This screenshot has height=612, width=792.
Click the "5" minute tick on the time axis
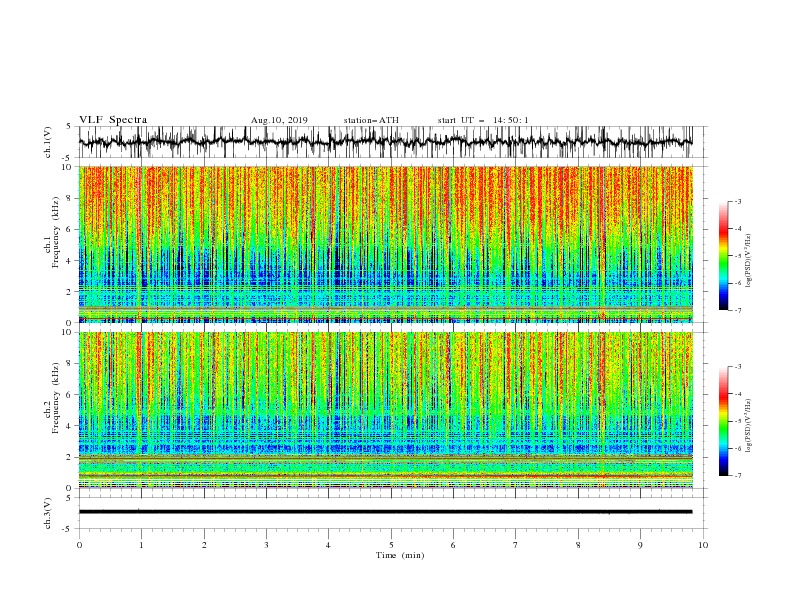[391, 545]
